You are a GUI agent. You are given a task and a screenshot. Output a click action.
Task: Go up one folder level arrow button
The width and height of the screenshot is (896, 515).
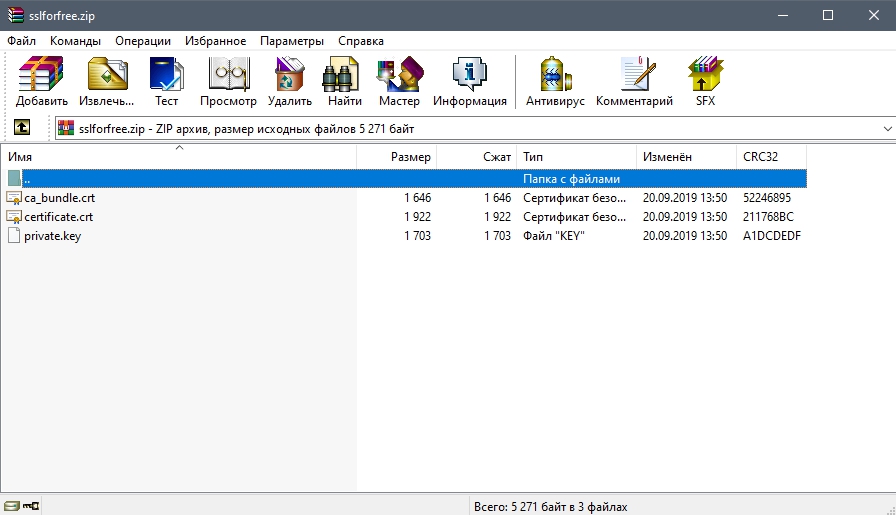[21, 128]
